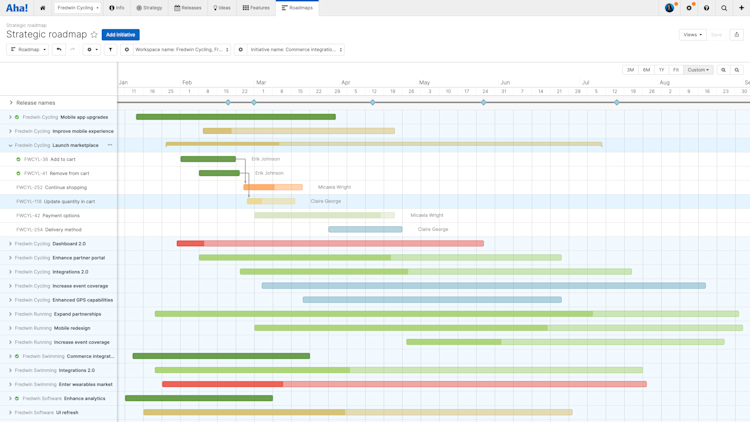This screenshot has height=422, width=750.
Task: Select FWCYL-42 Payment options feature
Action: pyautogui.click(x=48, y=216)
